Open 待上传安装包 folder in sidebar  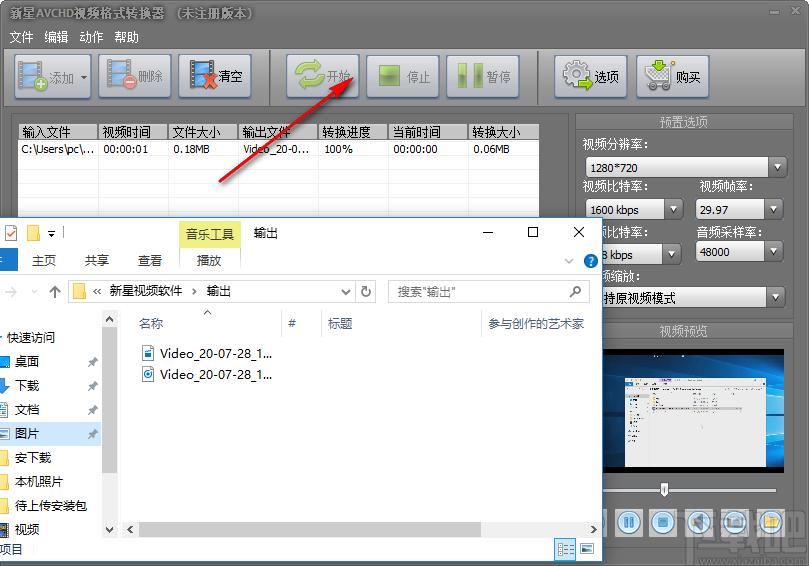[51, 506]
